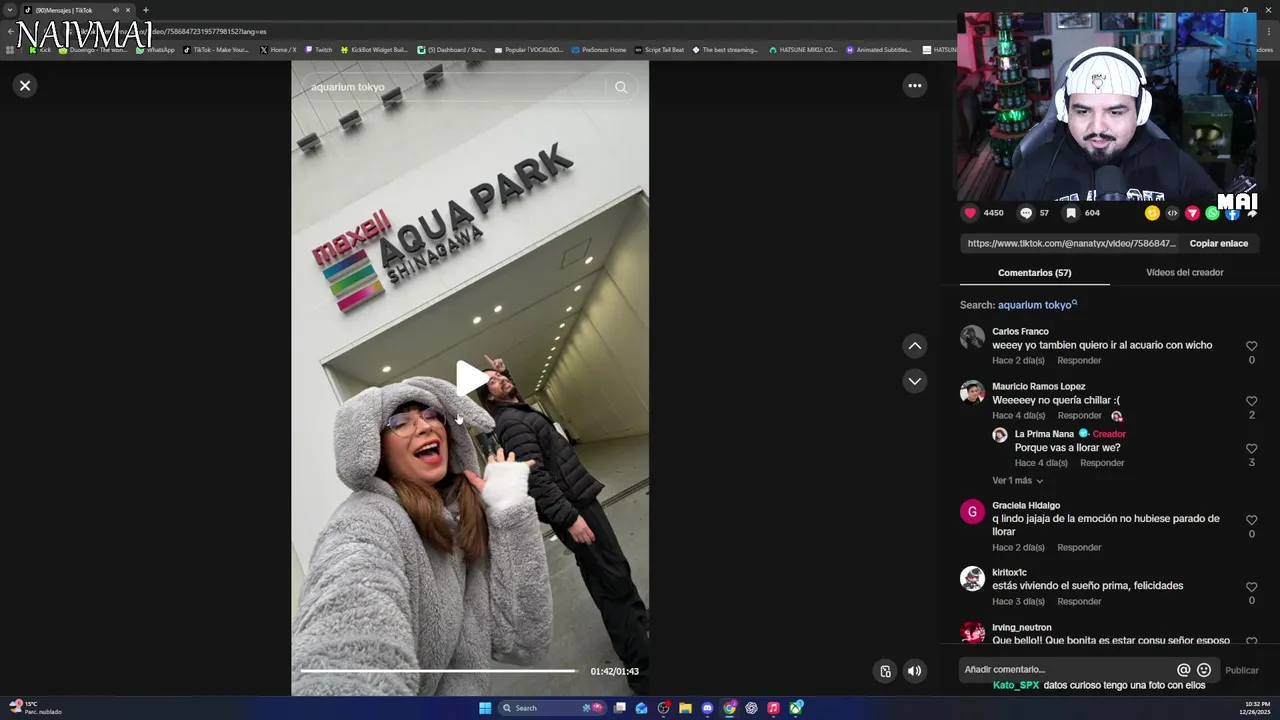The height and width of the screenshot is (720, 1280).
Task: Share video to Facebook
Action: click(1232, 213)
